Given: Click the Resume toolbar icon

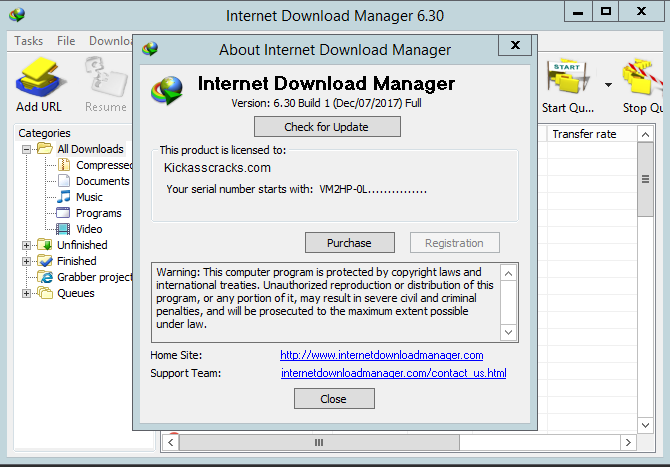Looking at the screenshot, I should click(x=106, y=77).
